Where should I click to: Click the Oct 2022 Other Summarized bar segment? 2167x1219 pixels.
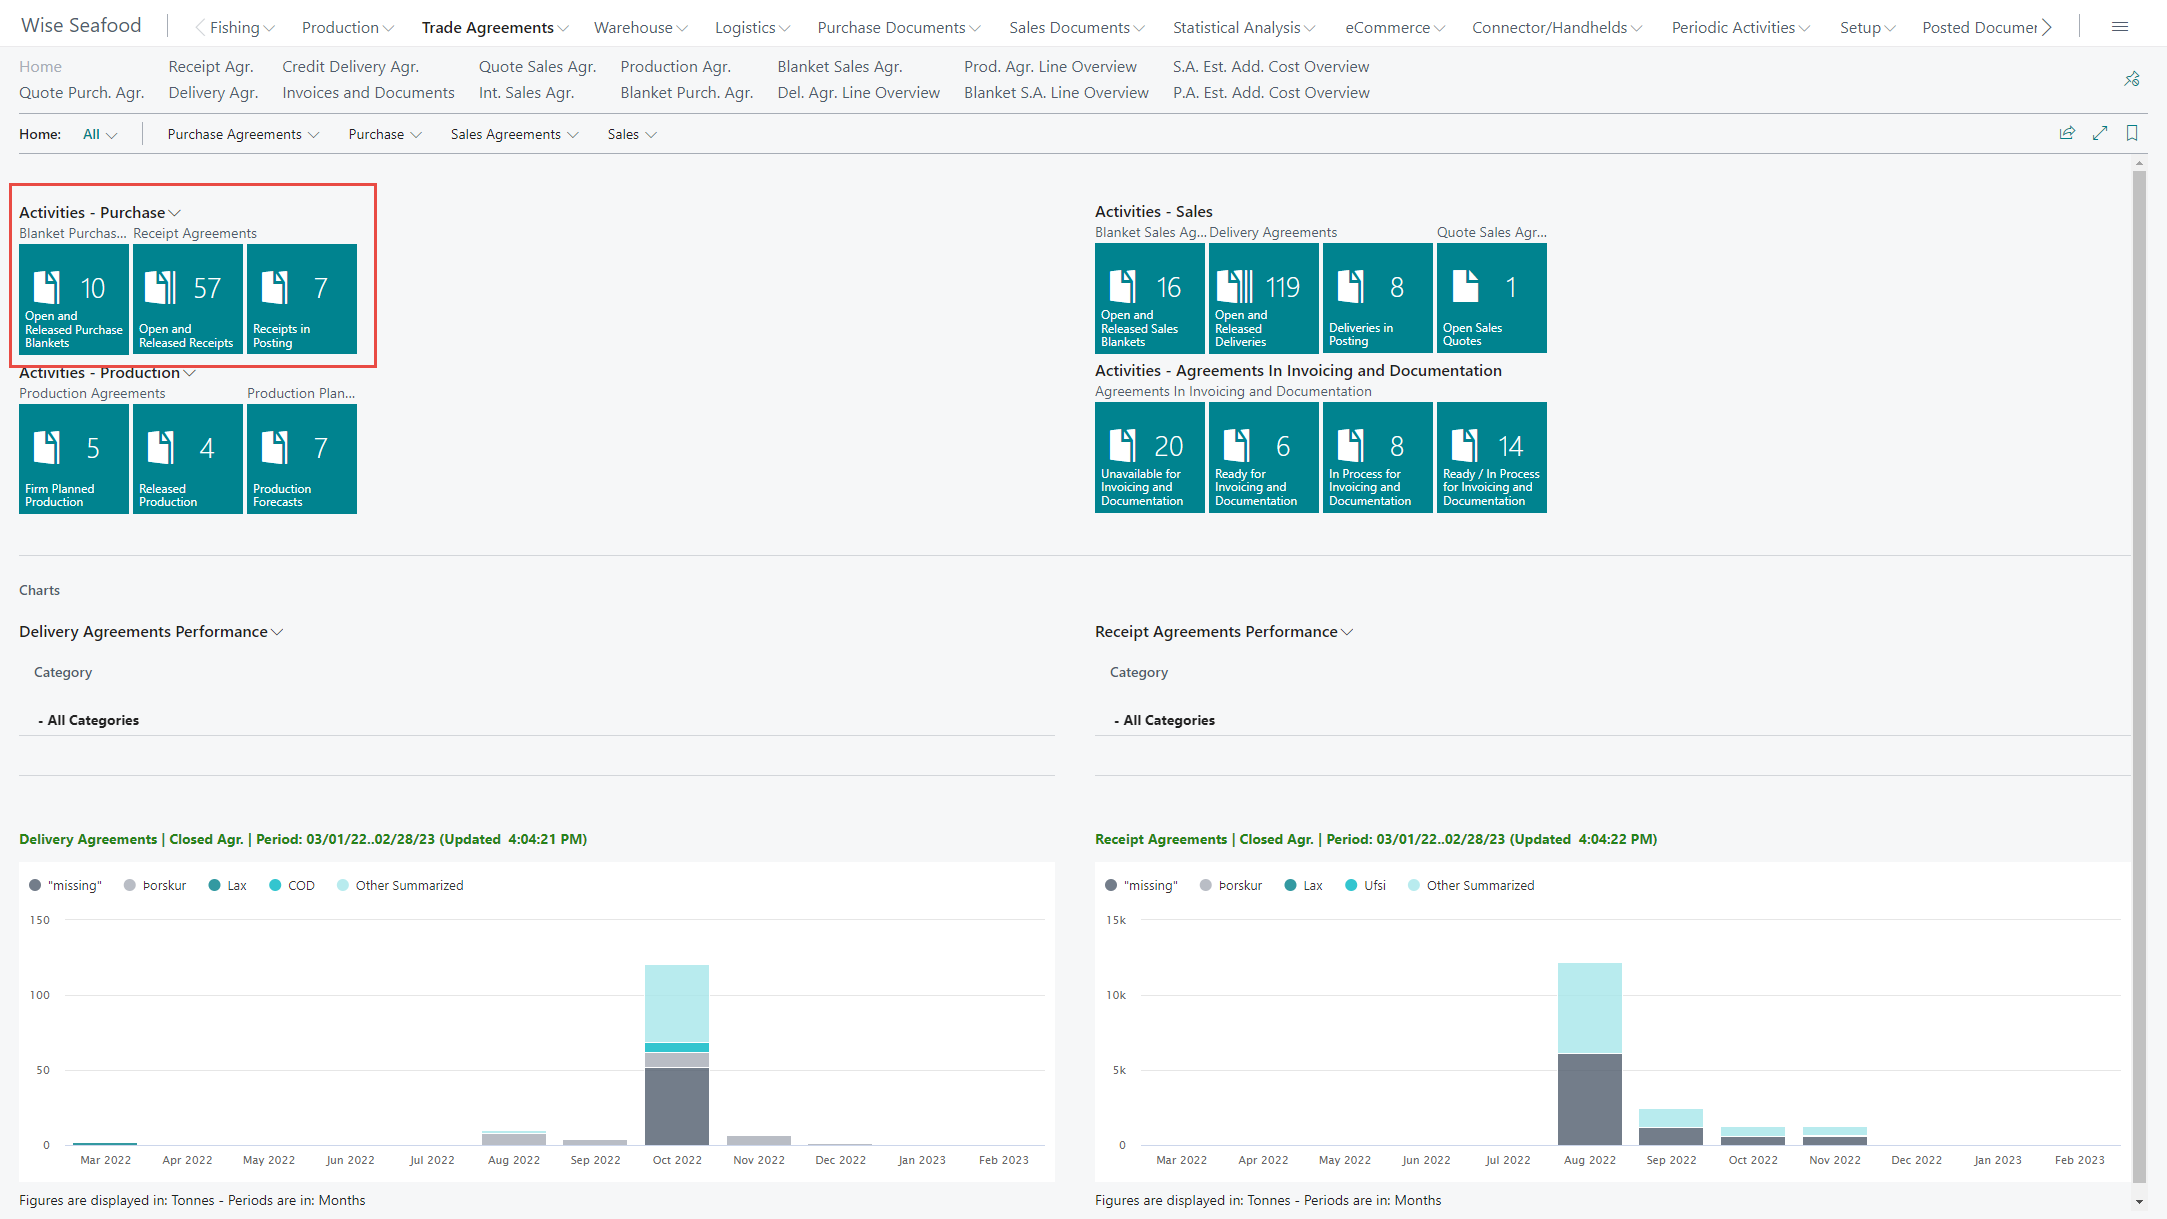pos(677,1003)
